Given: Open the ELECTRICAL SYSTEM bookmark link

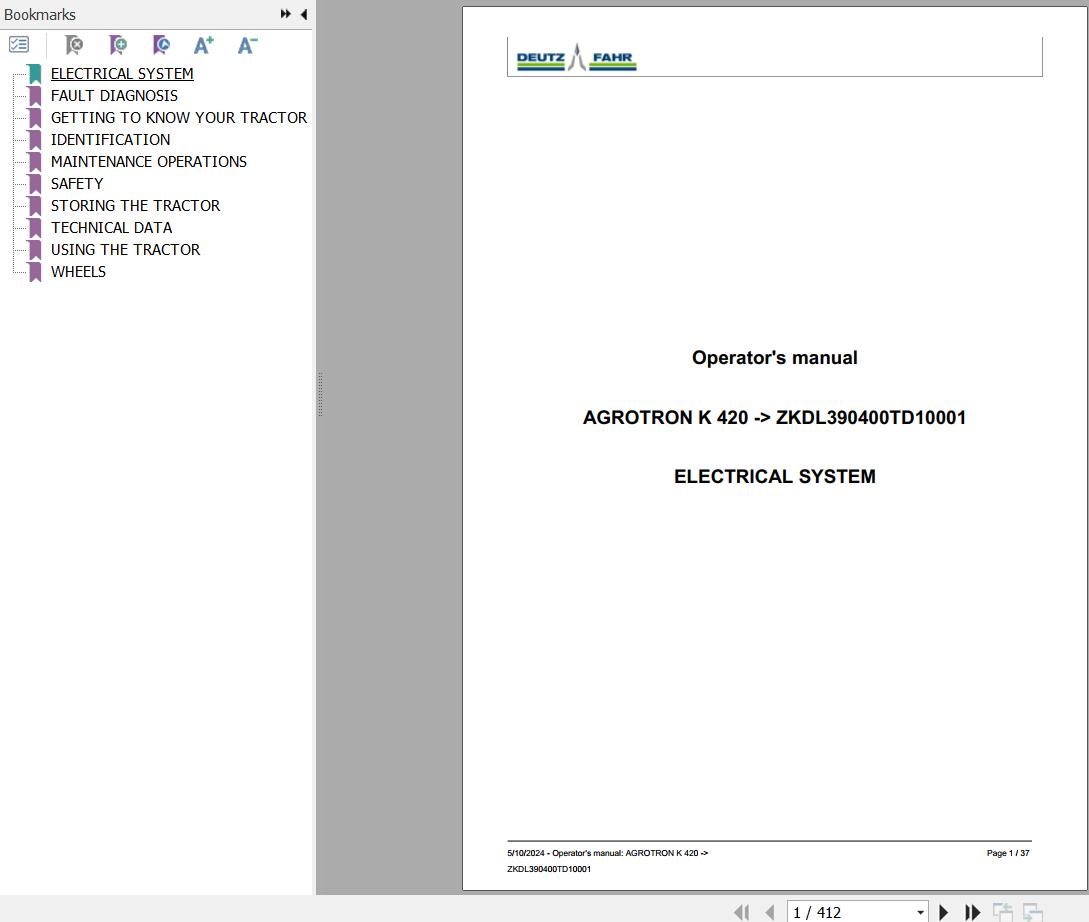Looking at the screenshot, I should click(122, 74).
